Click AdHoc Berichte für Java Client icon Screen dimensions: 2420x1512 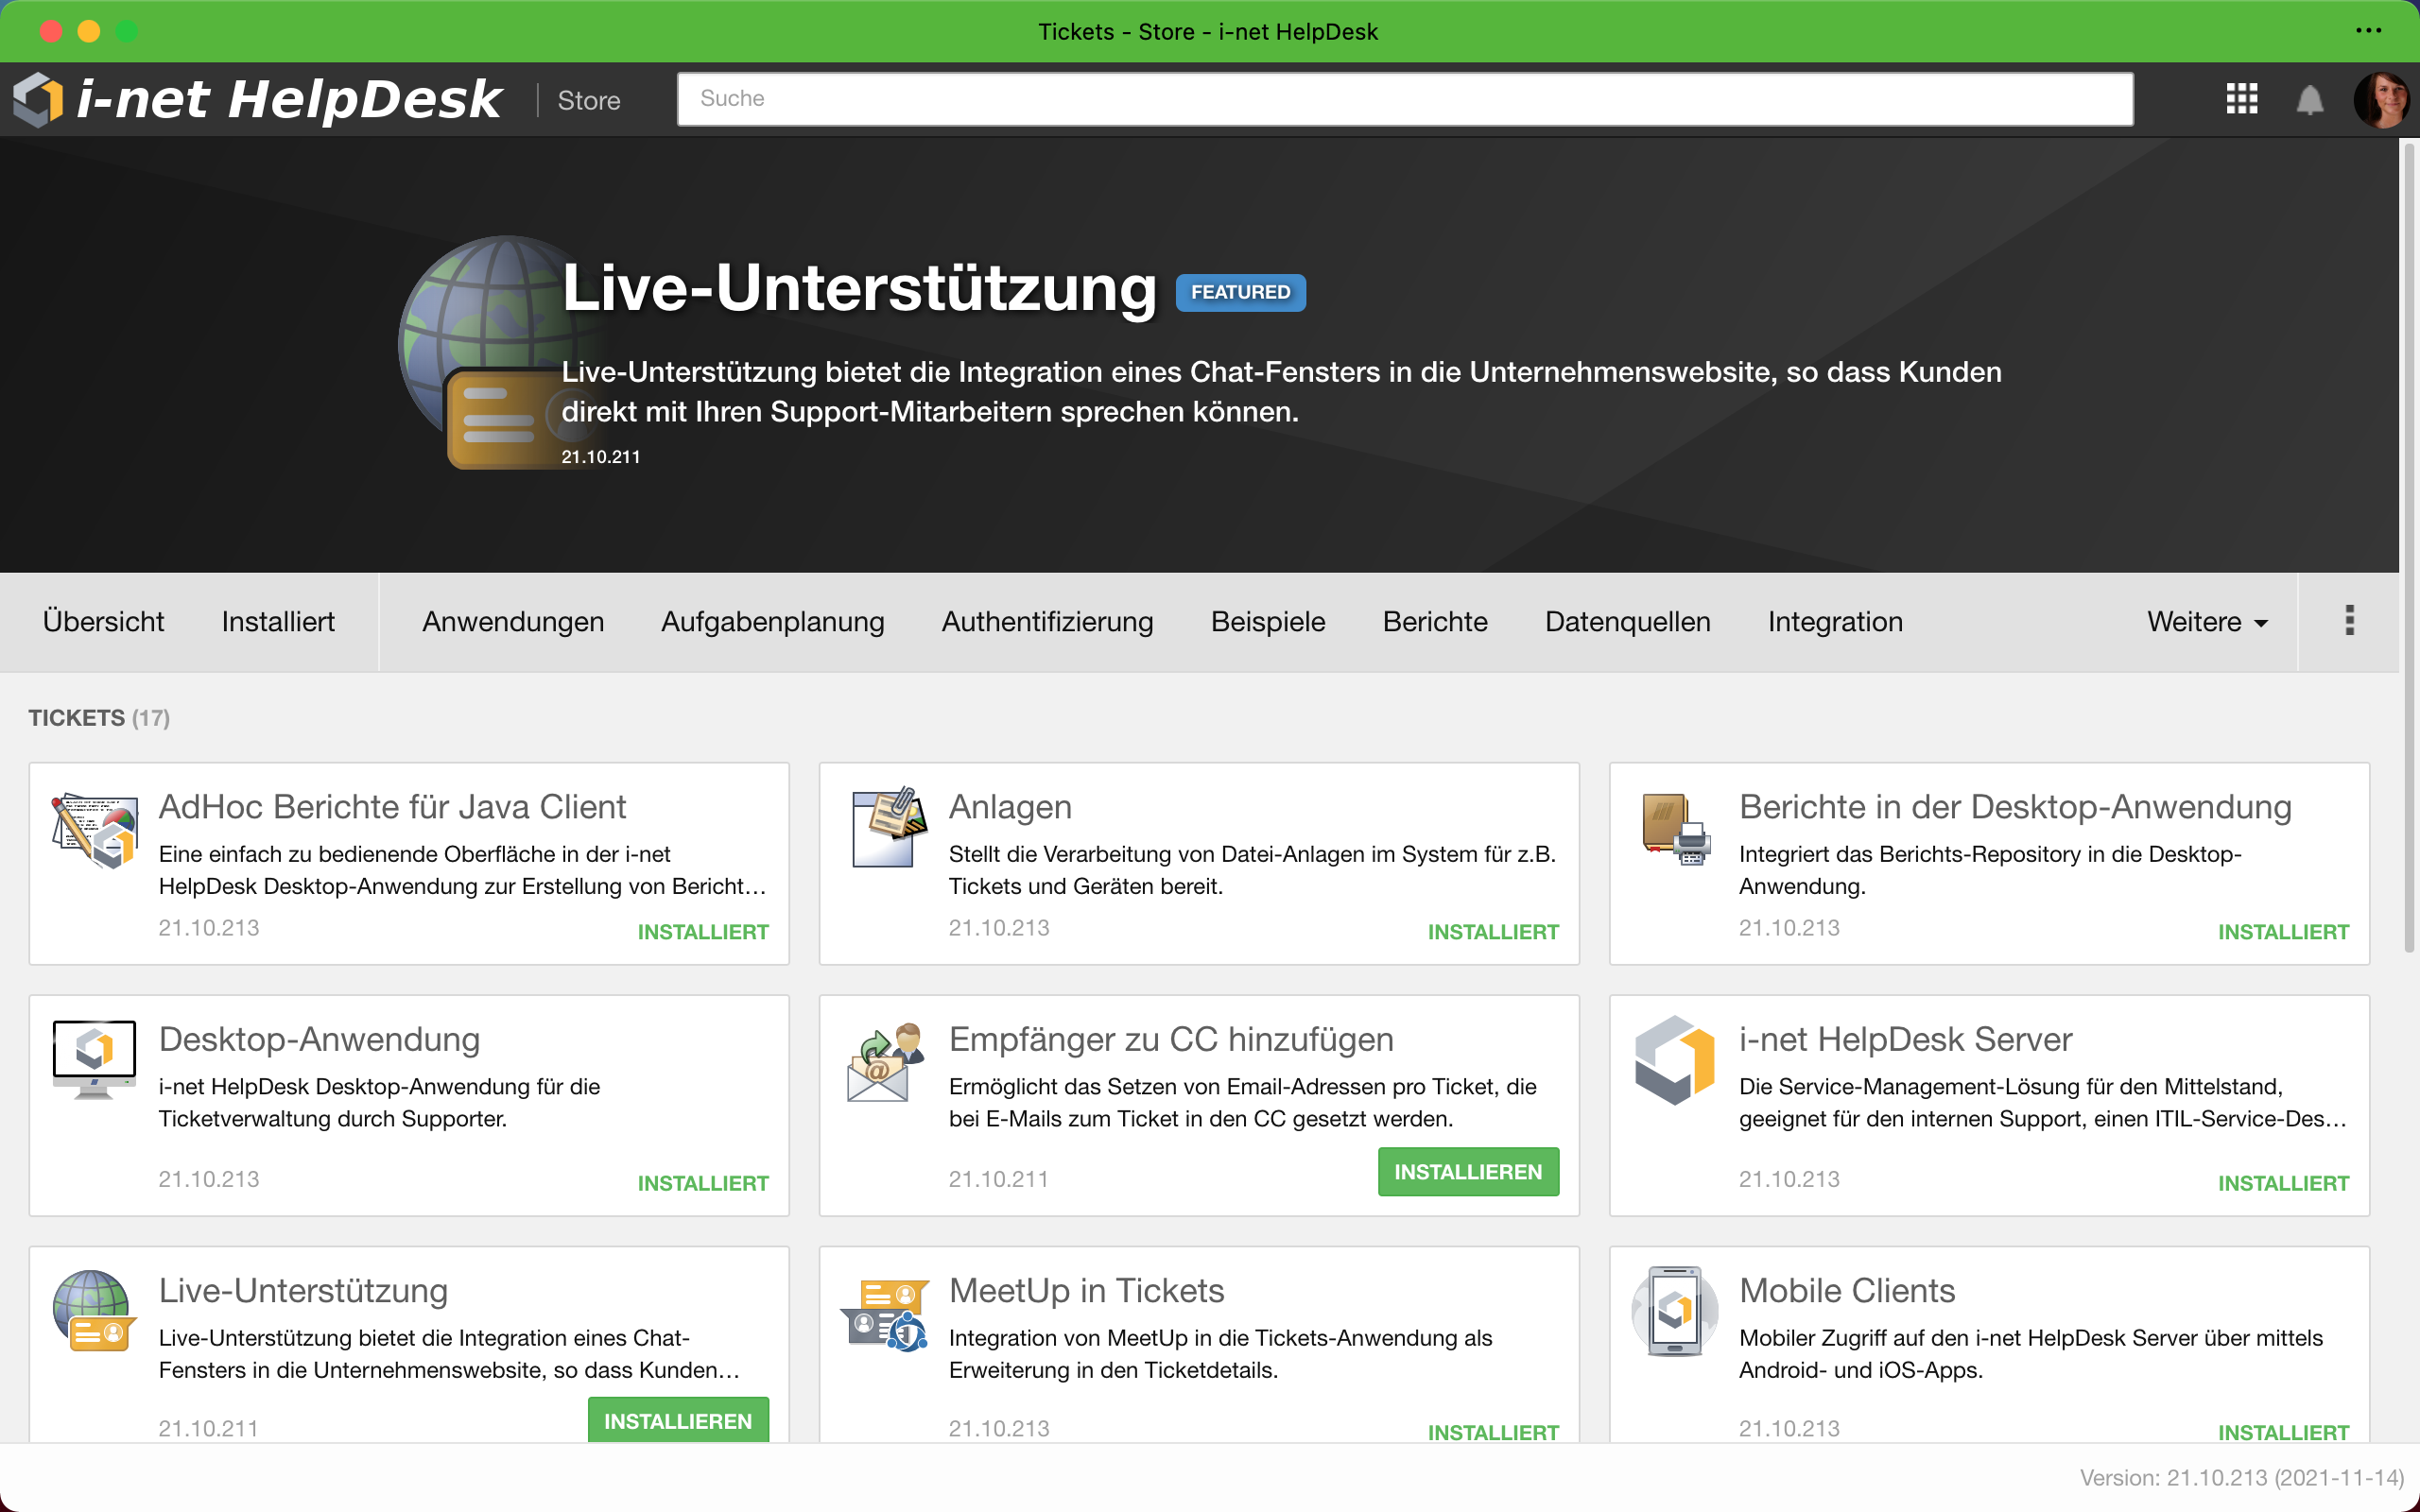tap(94, 830)
